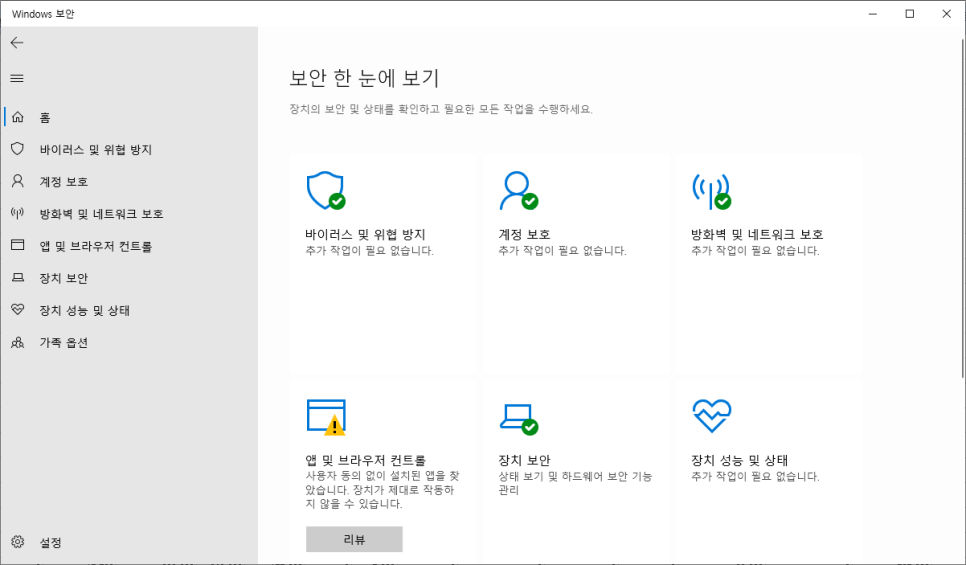This screenshot has height=565, width=966.
Task: Open the 방화벽 및 네트워크 보호 tile title
Action: (x=757, y=234)
